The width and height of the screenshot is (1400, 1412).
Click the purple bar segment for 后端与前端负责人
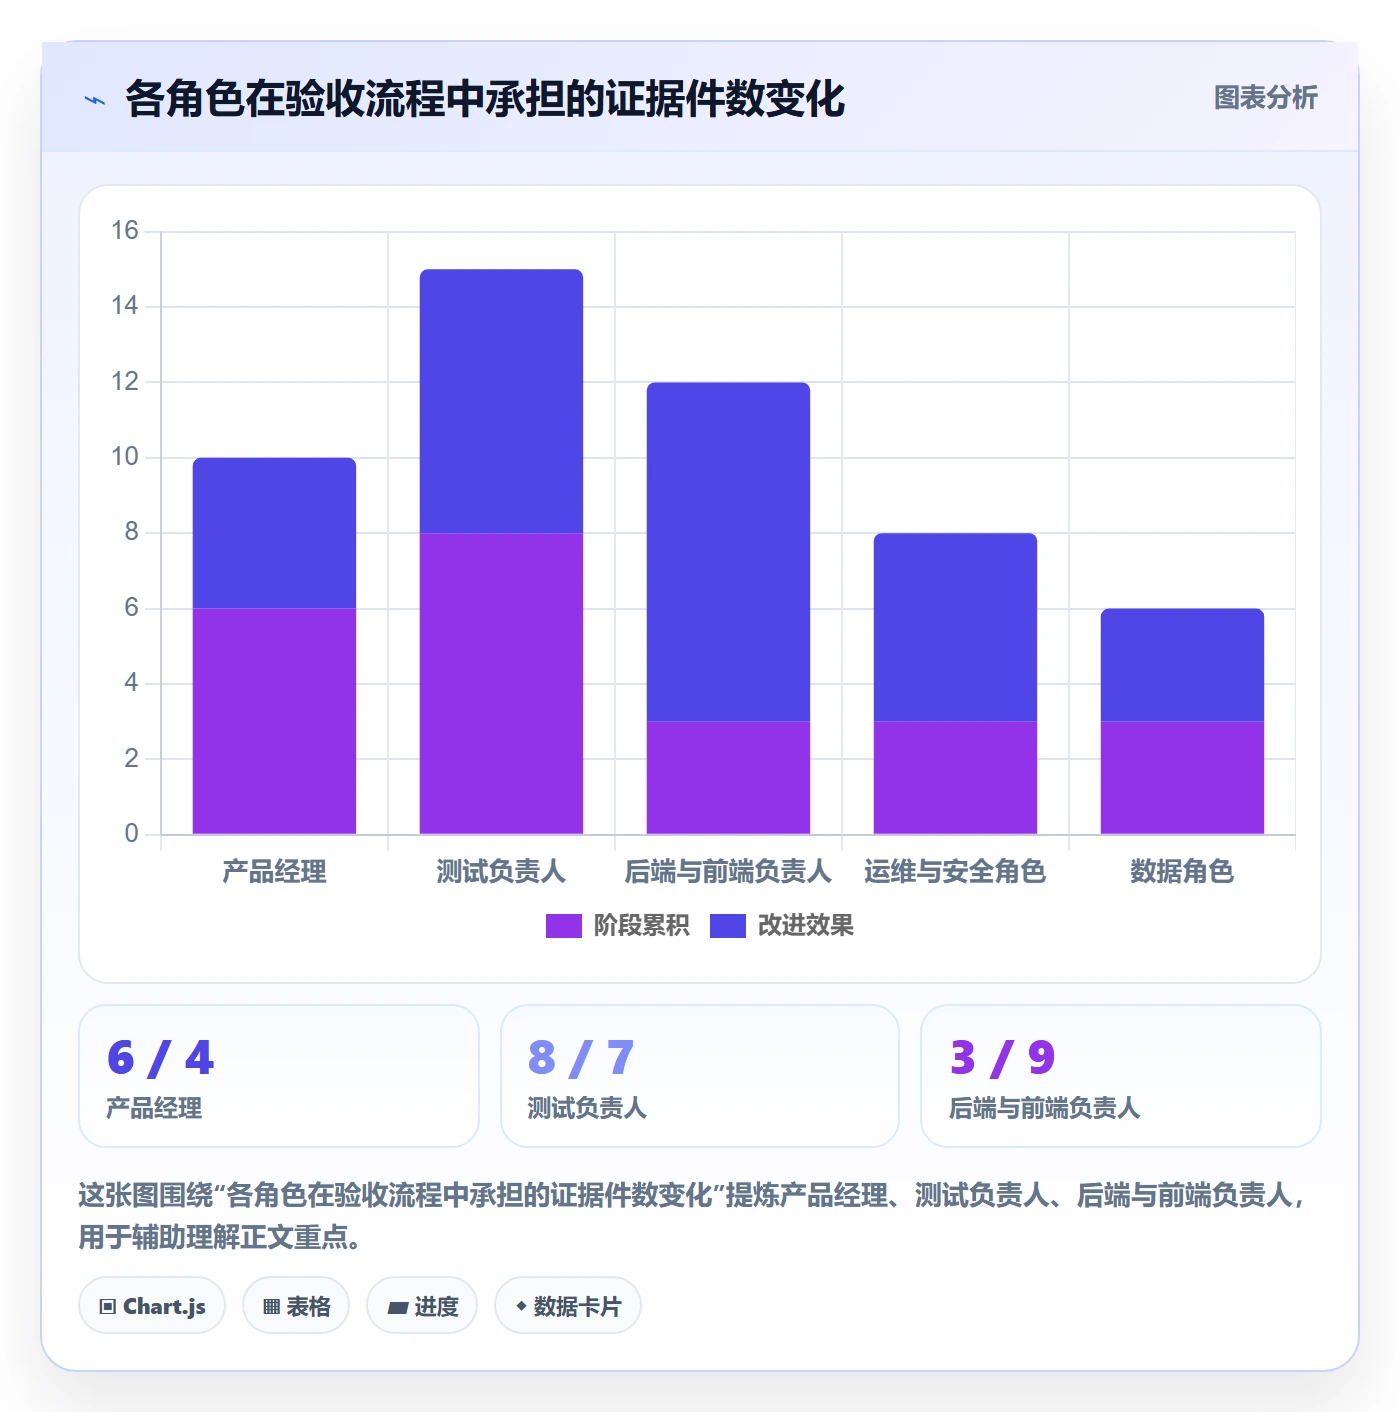pos(728,777)
